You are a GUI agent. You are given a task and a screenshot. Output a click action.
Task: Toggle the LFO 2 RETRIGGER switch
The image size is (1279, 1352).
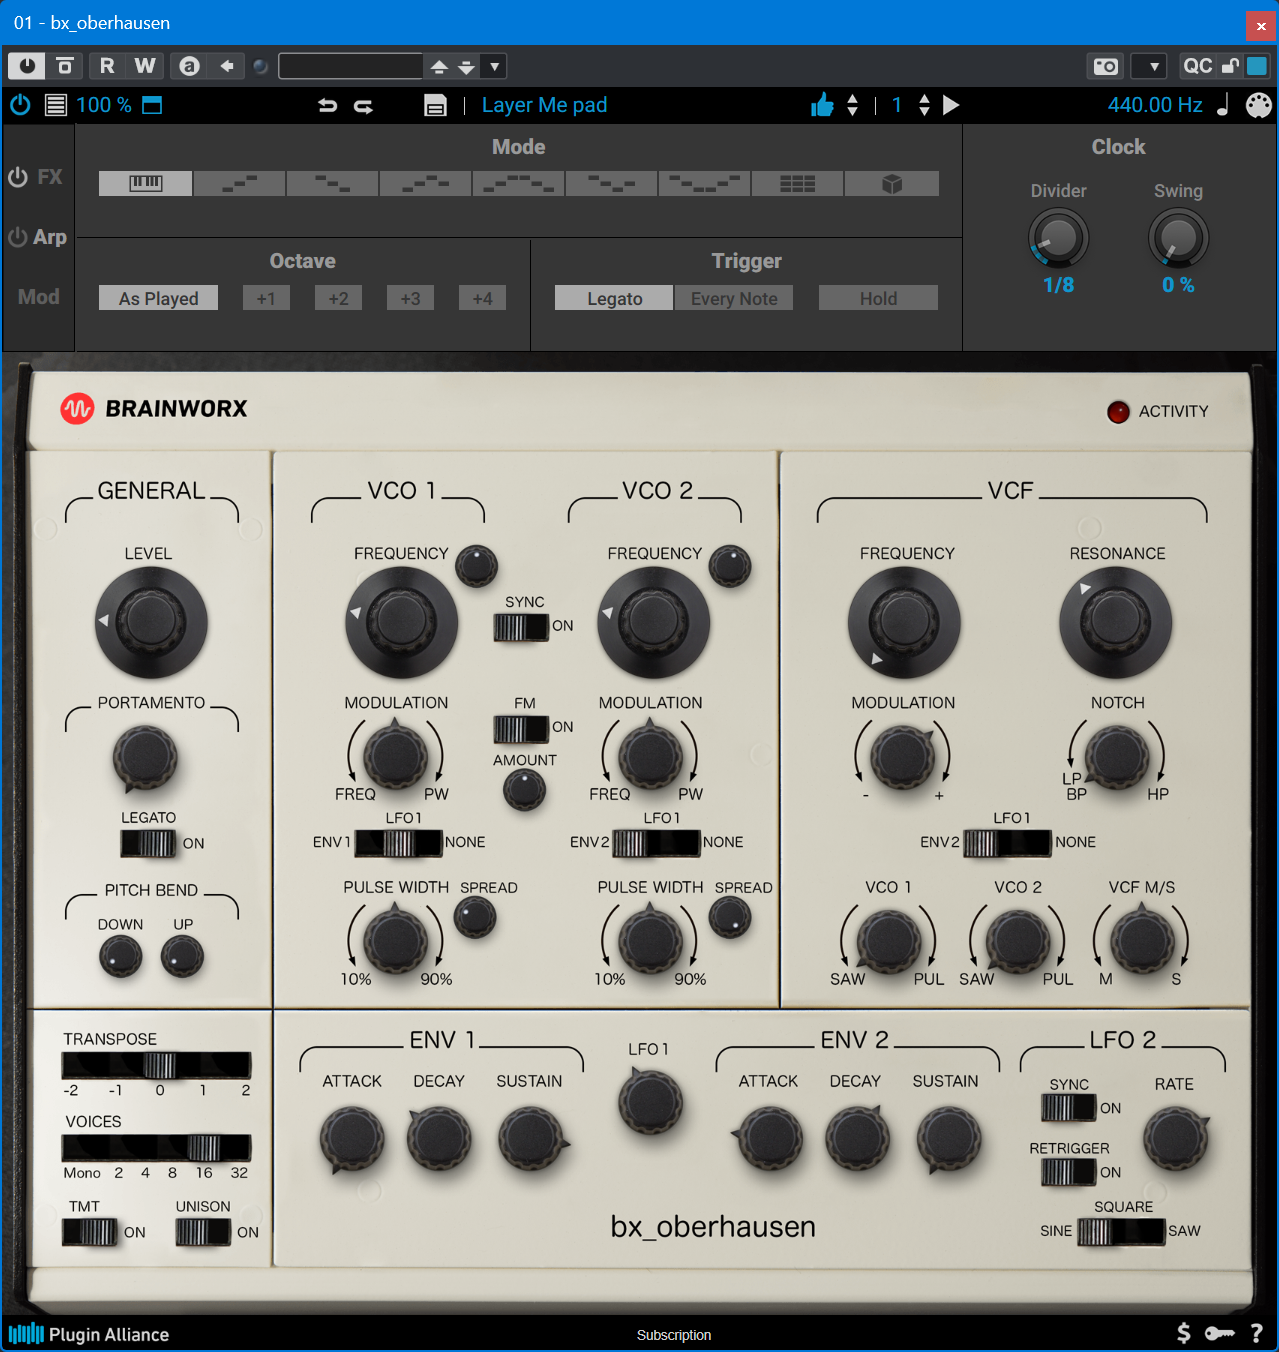1069,1172
